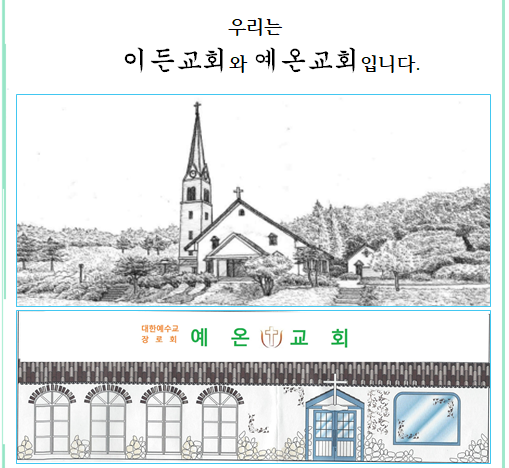Click the '입니다.' text in the heading
This screenshot has height=468, width=509.
coord(390,64)
